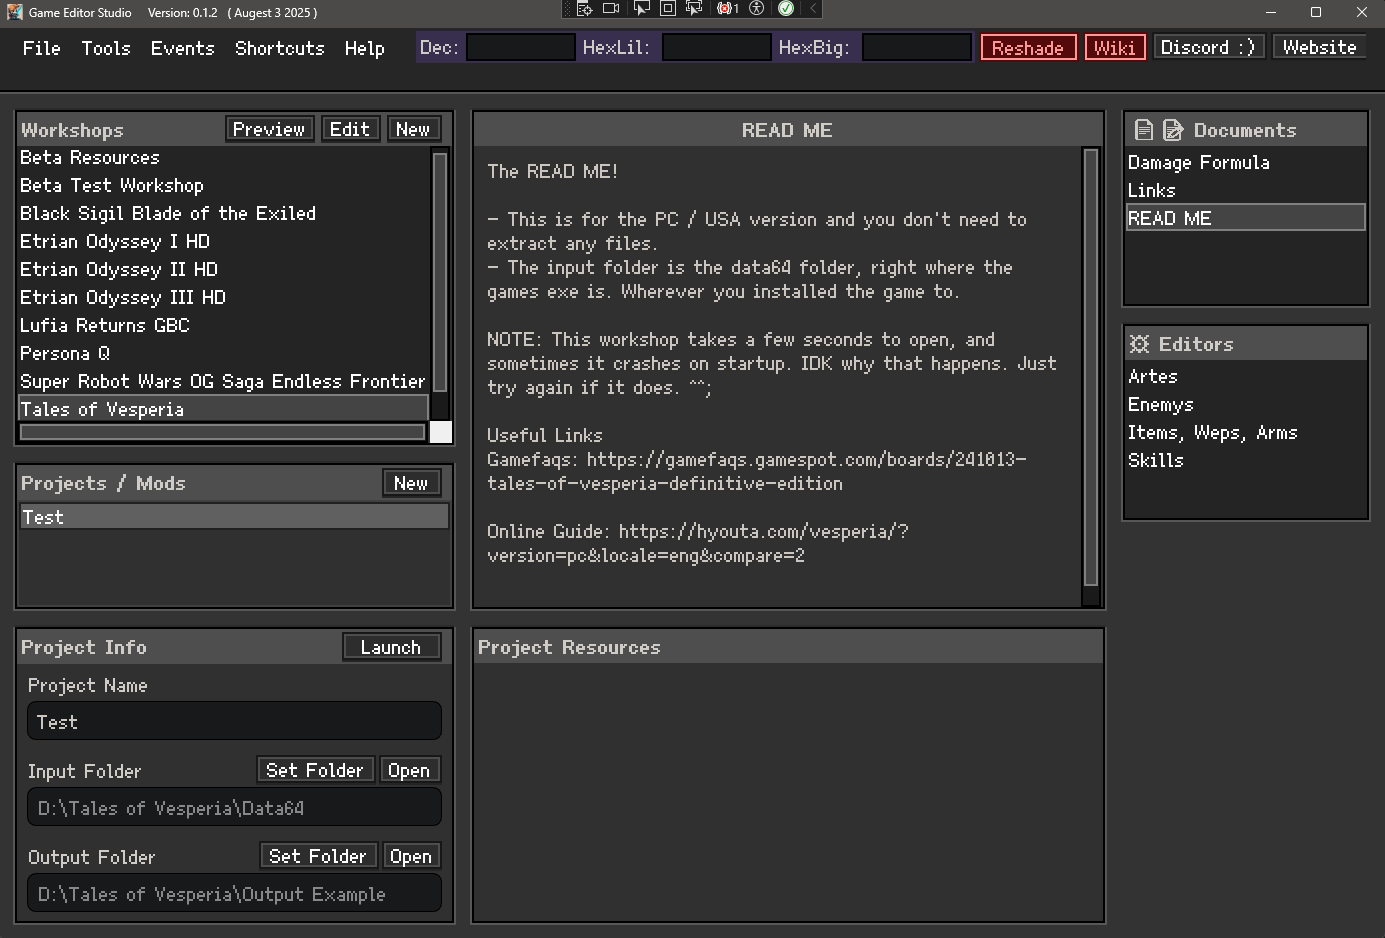The width and height of the screenshot is (1385, 938).
Task: Click the red error count icon
Action: [727, 9]
